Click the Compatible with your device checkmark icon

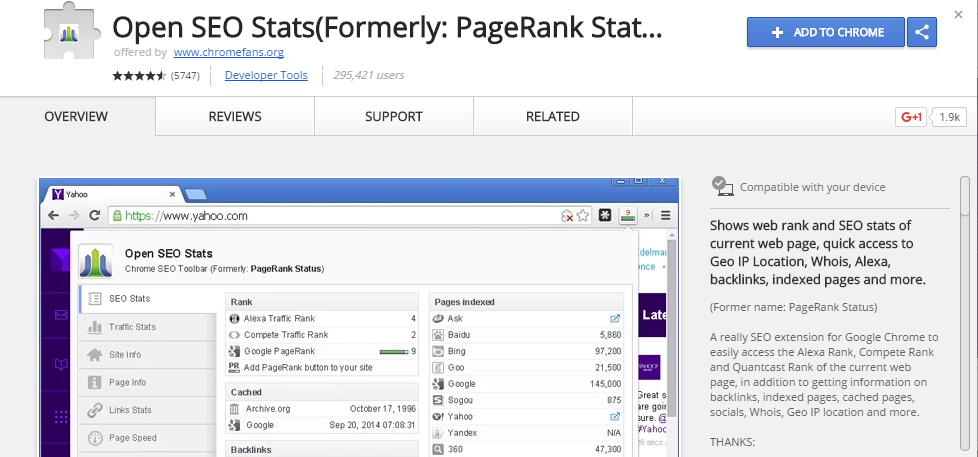coord(721,186)
